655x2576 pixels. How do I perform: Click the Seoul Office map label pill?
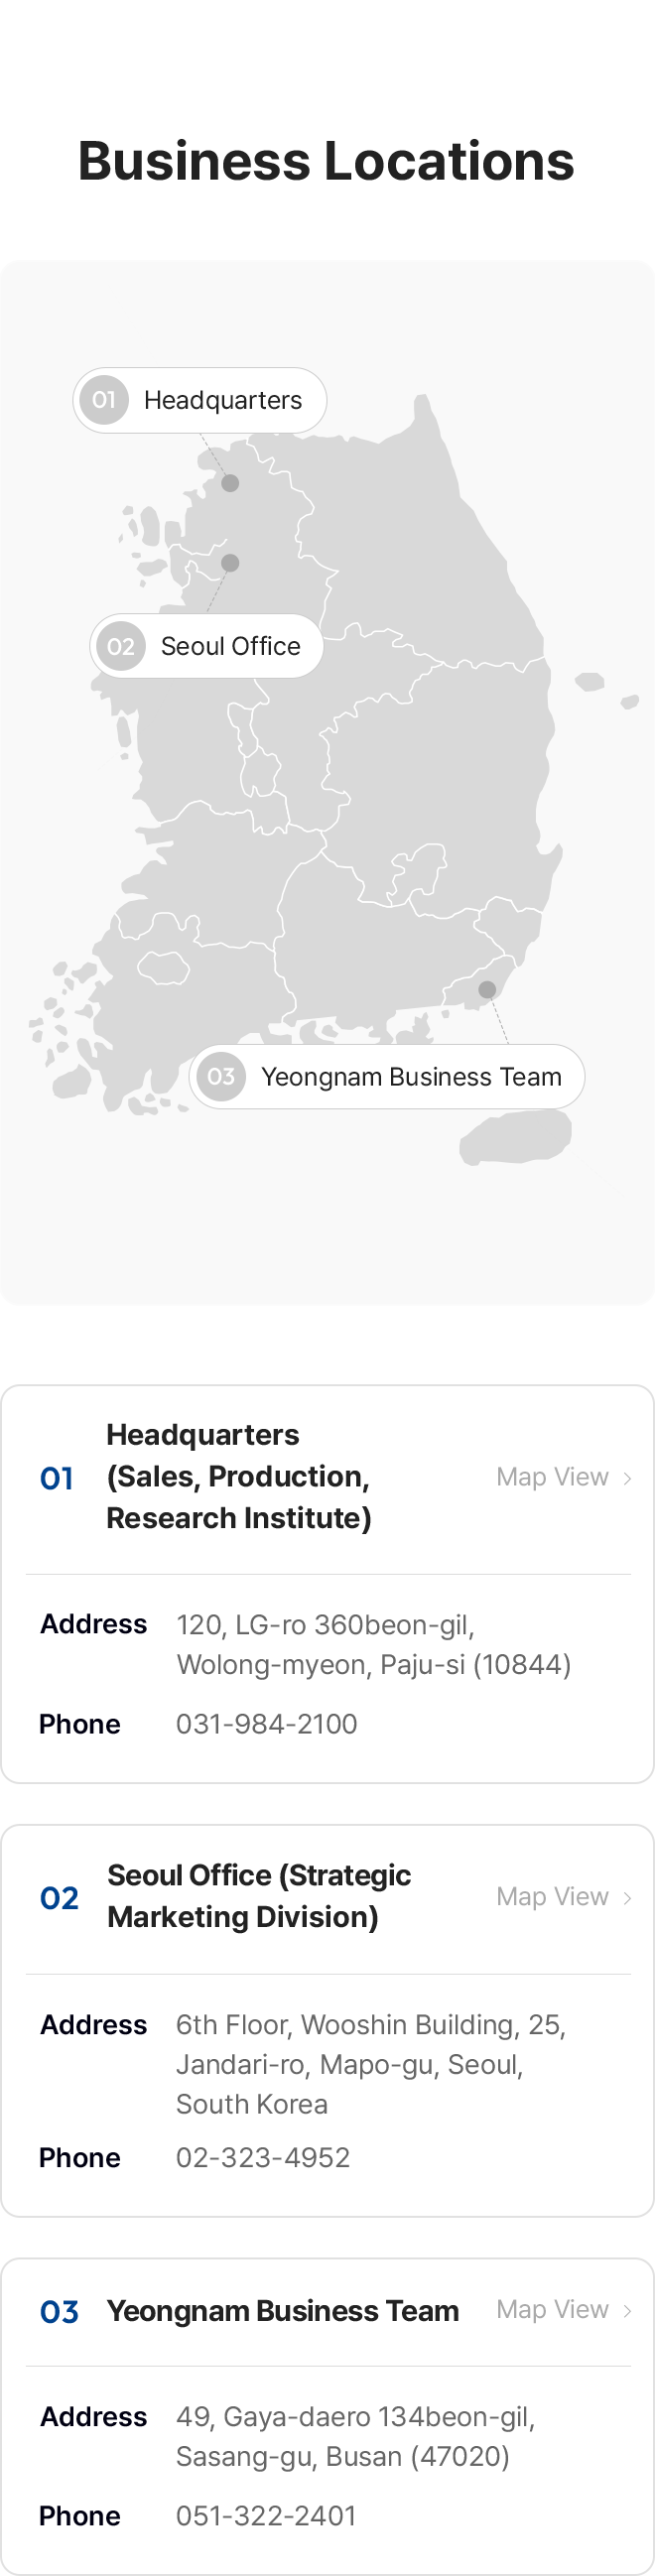207,646
